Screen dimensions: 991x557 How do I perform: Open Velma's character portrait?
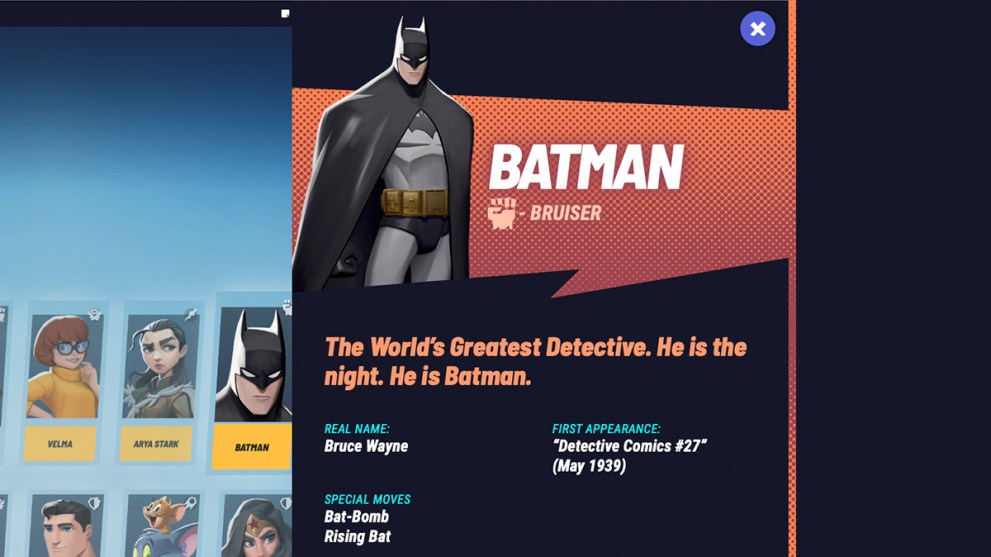(63, 366)
